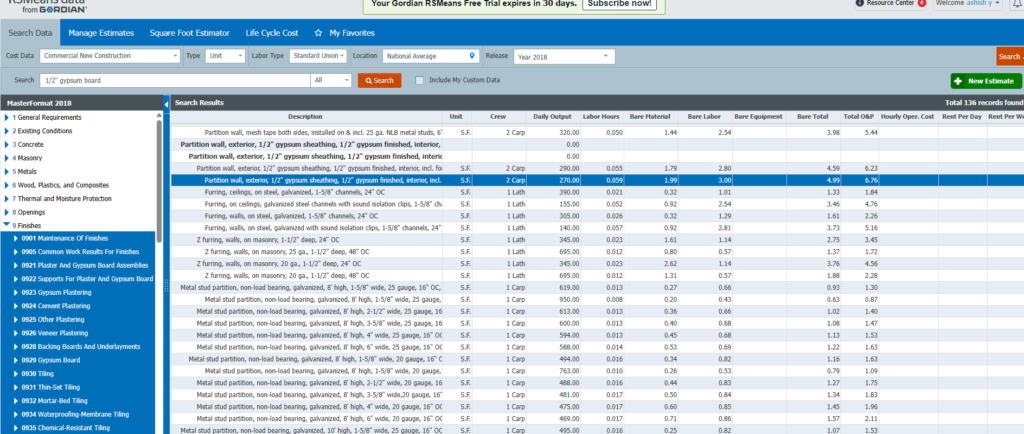Click the Total 136 records found text
This screenshot has height=434, width=1024.
coord(984,103)
